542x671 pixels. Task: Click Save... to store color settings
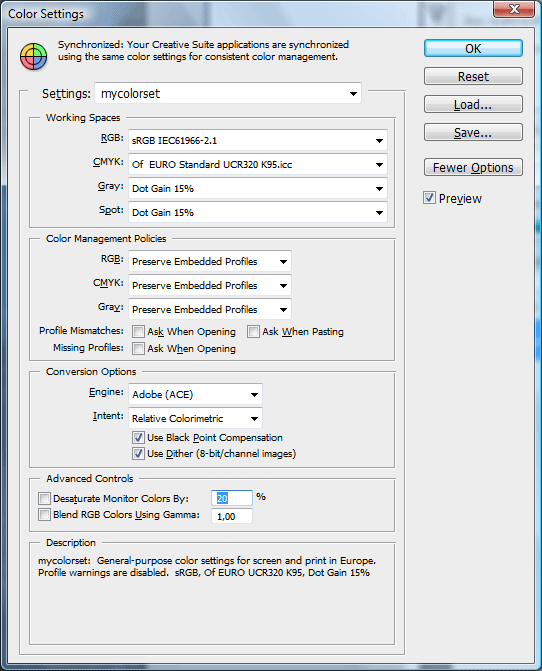(x=473, y=133)
